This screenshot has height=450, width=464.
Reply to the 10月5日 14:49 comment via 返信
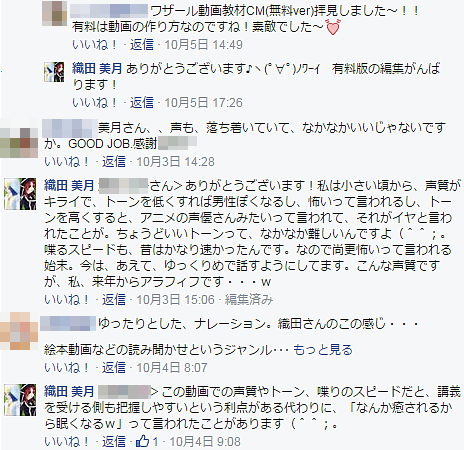tap(142, 44)
